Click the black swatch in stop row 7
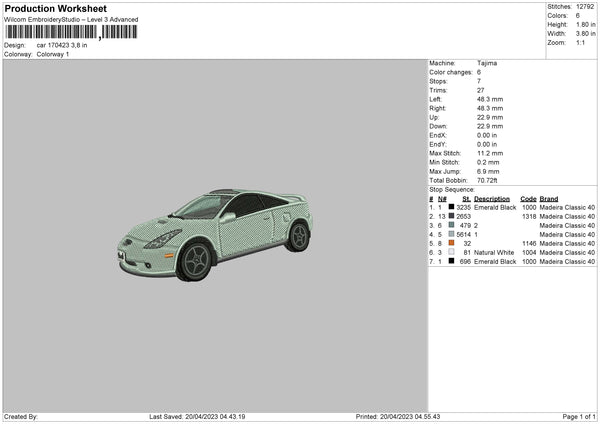This screenshot has height=424, width=600. click(x=453, y=261)
